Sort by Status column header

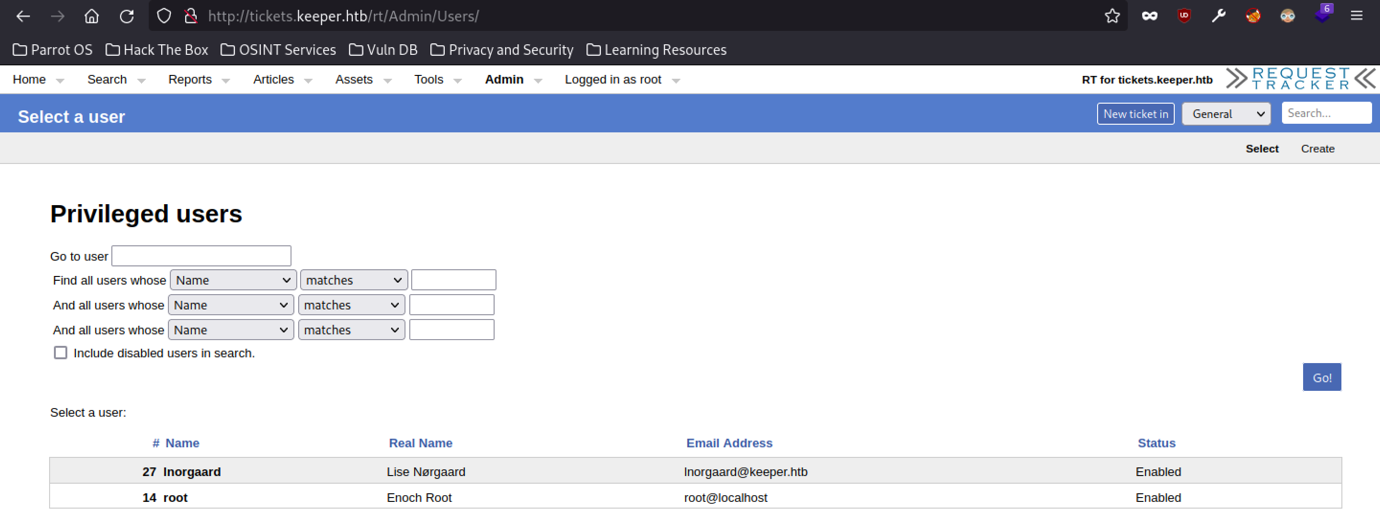pos(1156,443)
